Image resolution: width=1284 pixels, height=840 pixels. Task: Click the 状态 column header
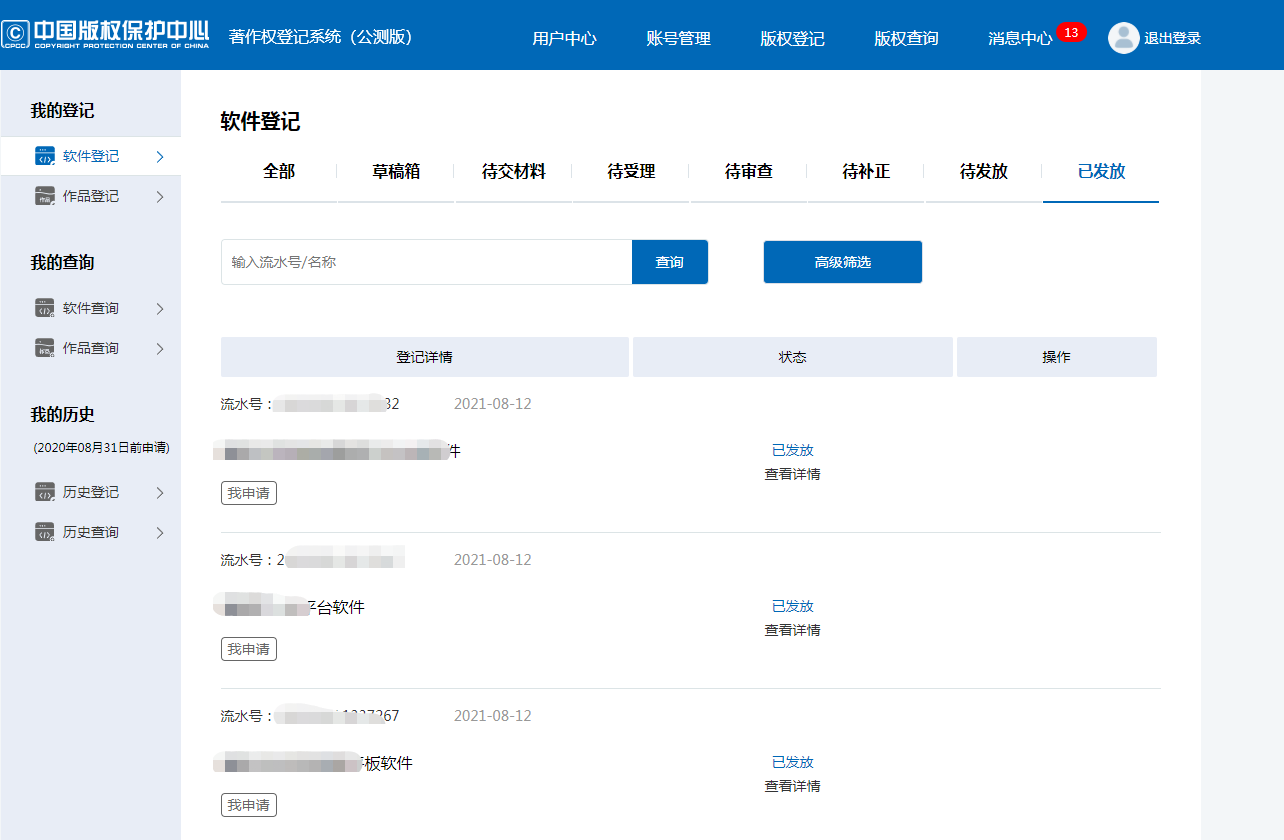[x=793, y=357]
